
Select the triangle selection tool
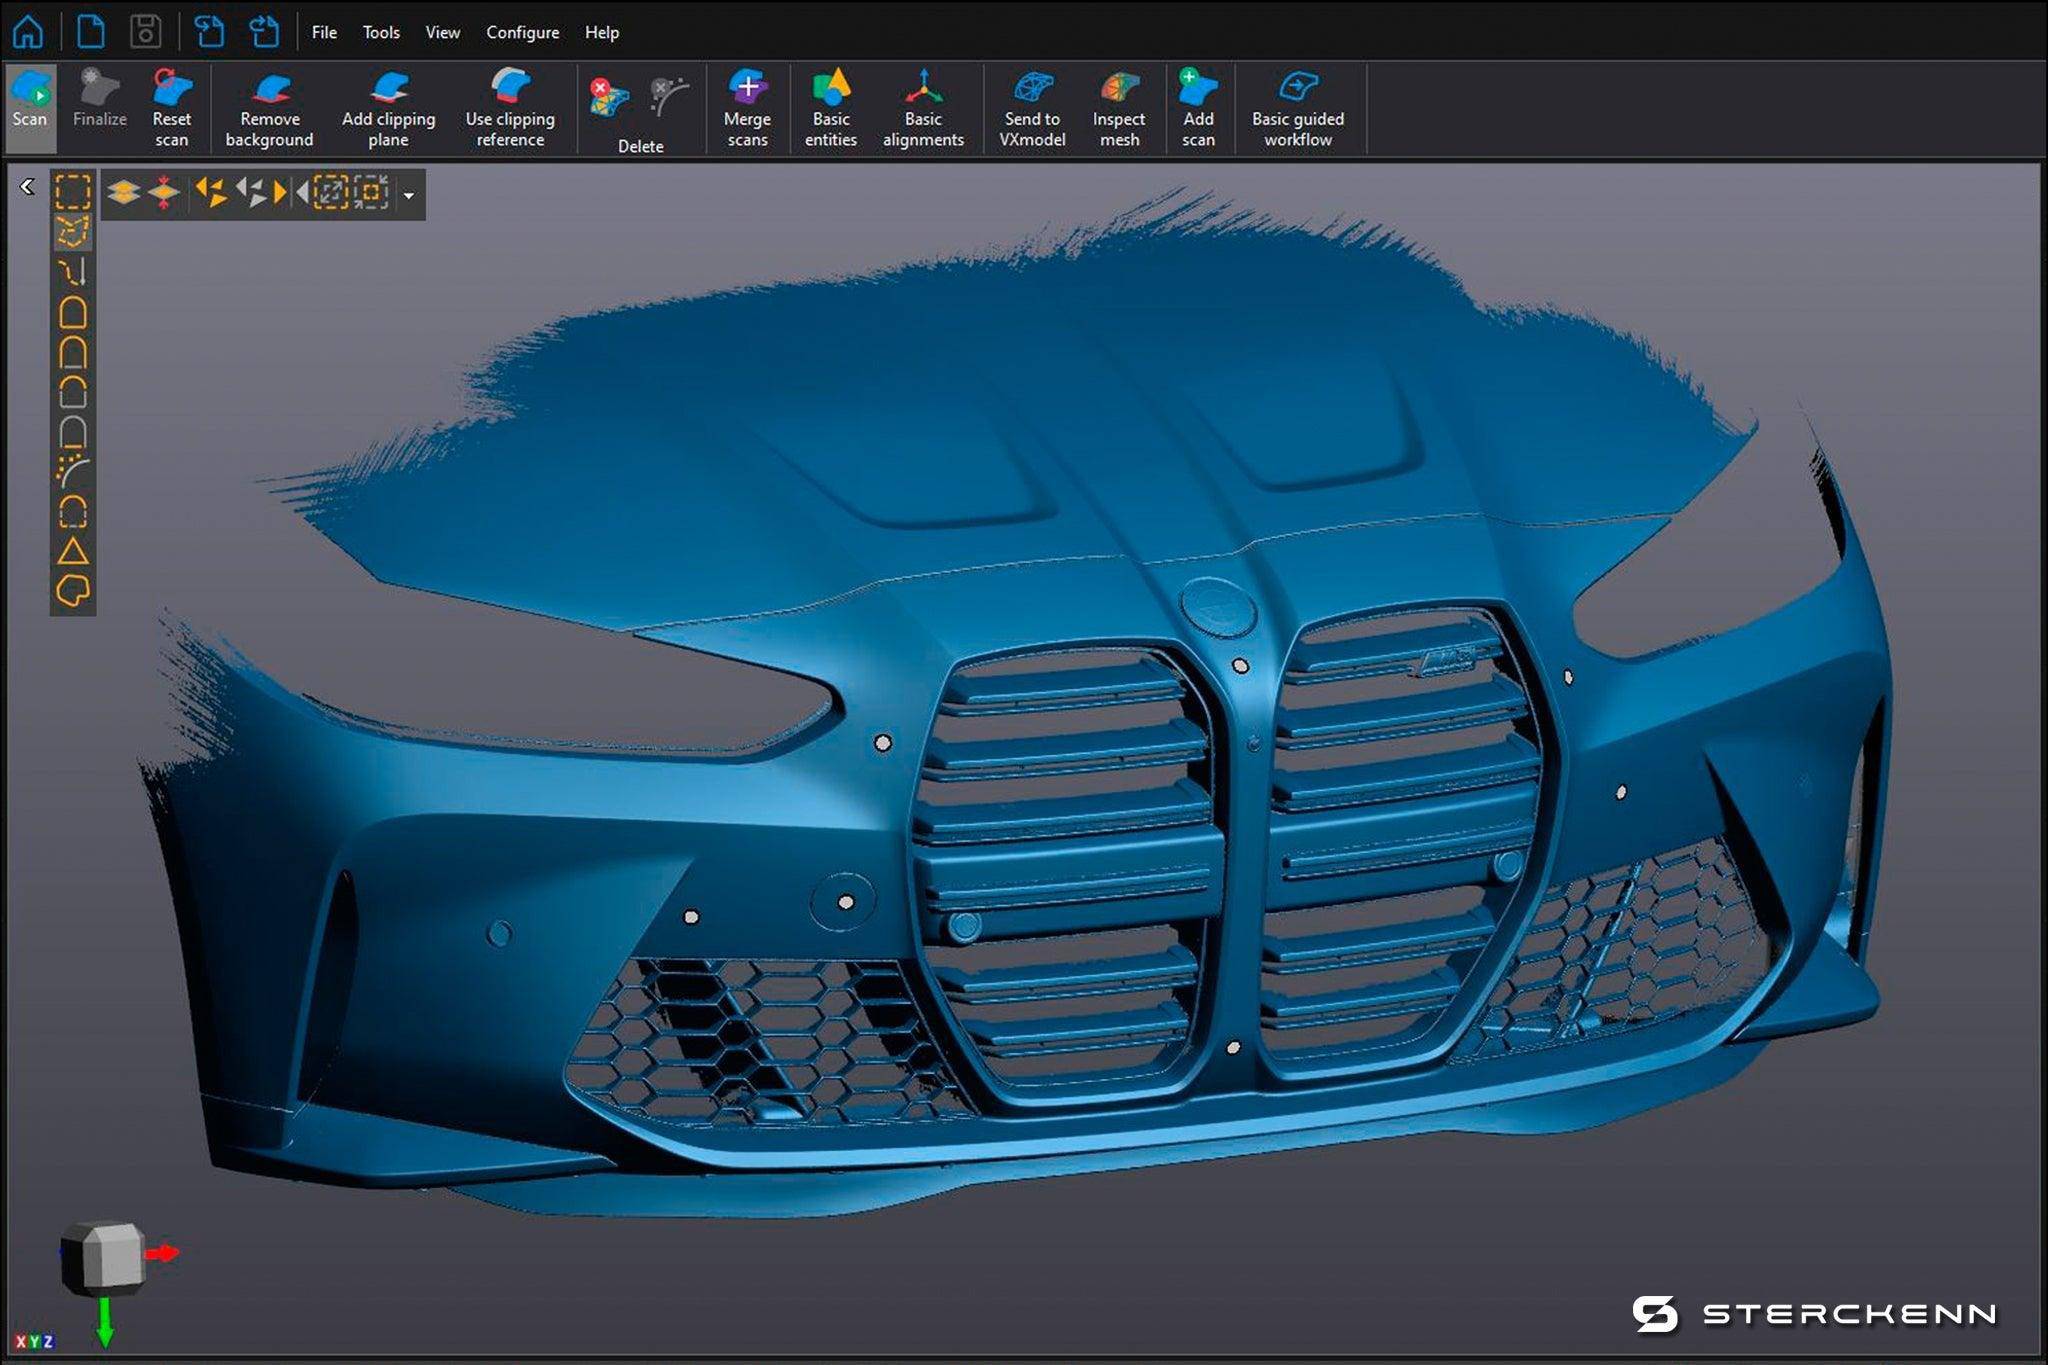click(x=73, y=551)
